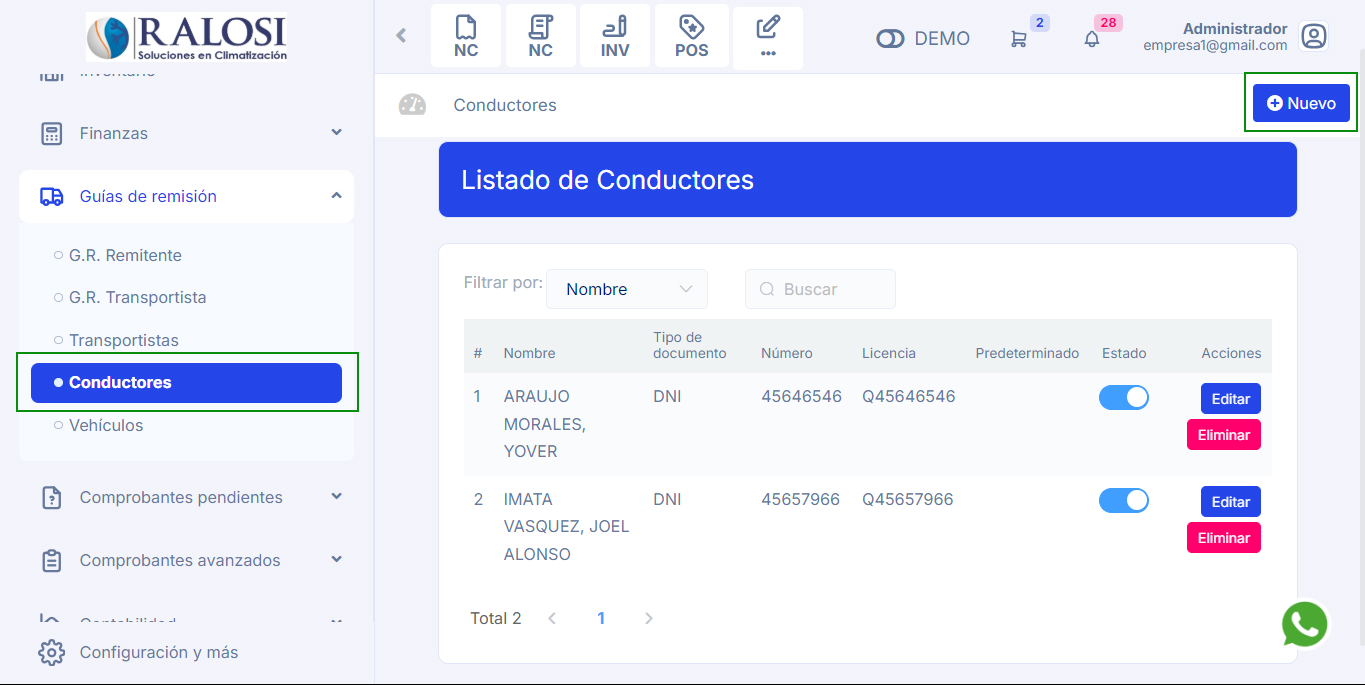Viewport: 1365px width, 685px height.
Task: Collapse sidebar with the left arrow
Action: [401, 36]
